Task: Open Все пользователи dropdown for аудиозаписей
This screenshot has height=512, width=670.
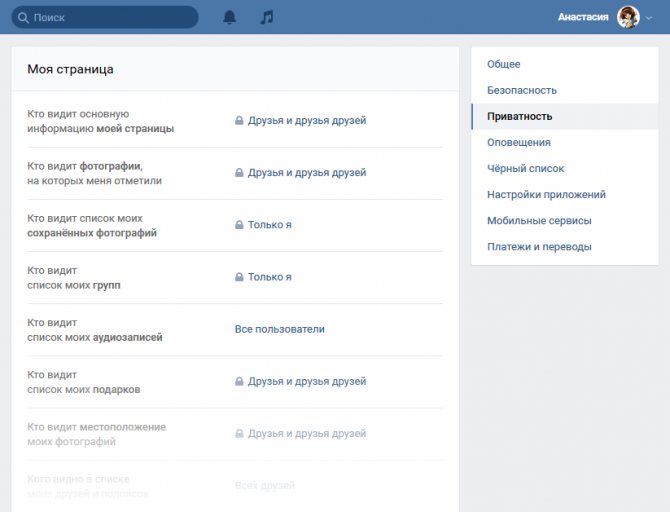Action: click(x=279, y=329)
